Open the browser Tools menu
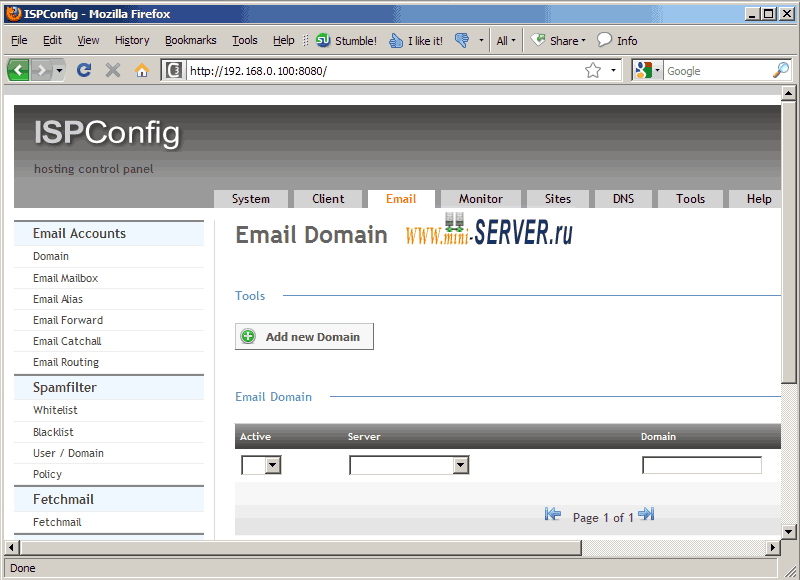 click(x=245, y=40)
